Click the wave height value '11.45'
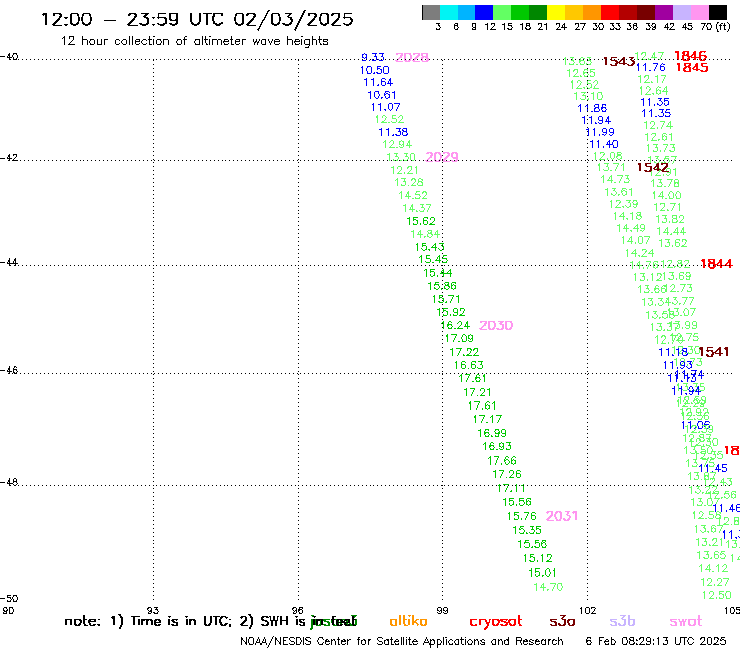This screenshot has width=740, height=650. (x=713, y=468)
